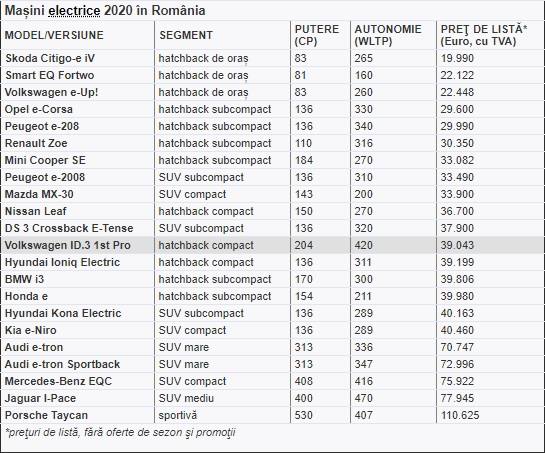Click the Skoda Citigo-e iV row
The width and height of the screenshot is (545, 453).
click(x=272, y=58)
